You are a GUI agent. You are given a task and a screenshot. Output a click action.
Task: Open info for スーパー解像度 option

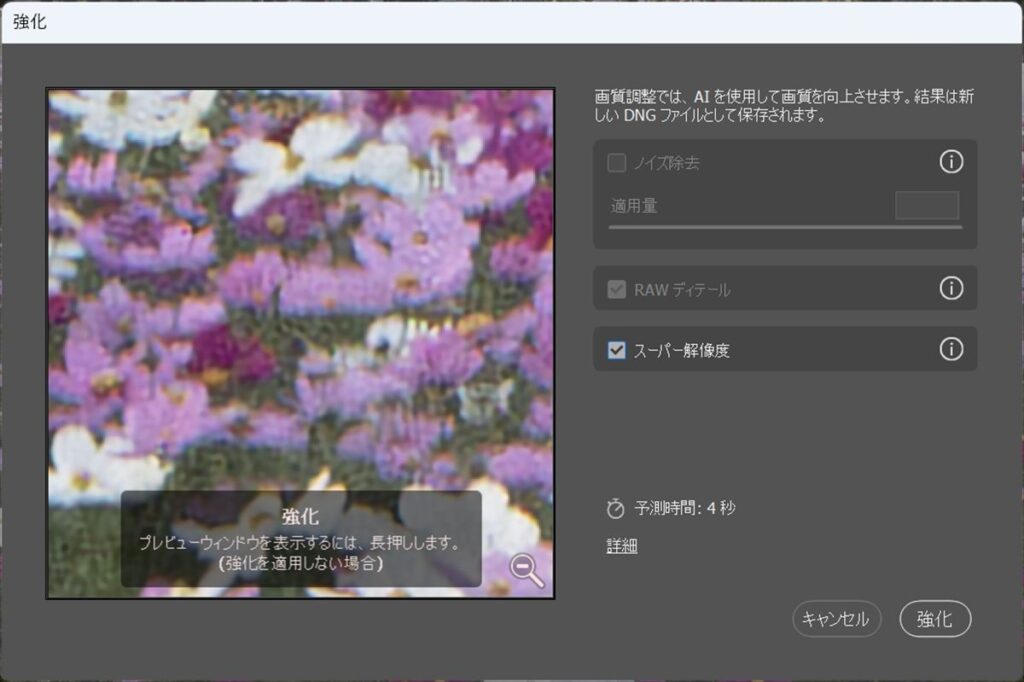(x=950, y=349)
